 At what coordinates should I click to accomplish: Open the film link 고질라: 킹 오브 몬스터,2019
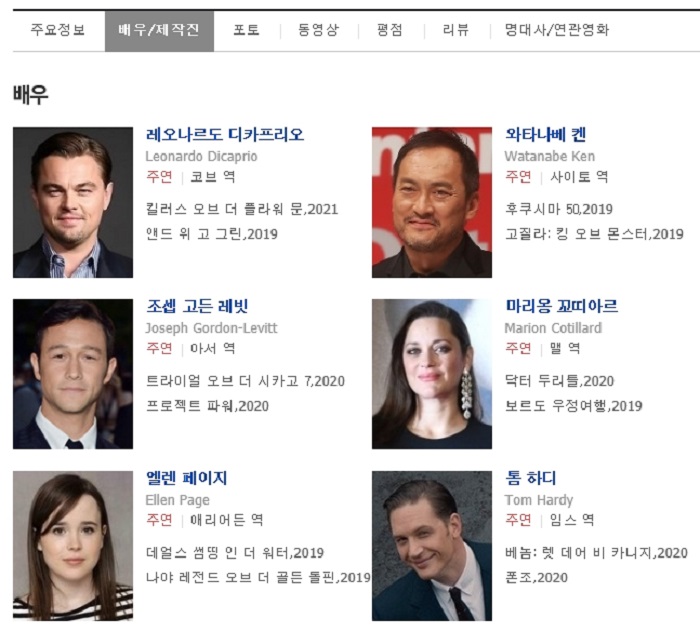pyautogui.click(x=594, y=234)
